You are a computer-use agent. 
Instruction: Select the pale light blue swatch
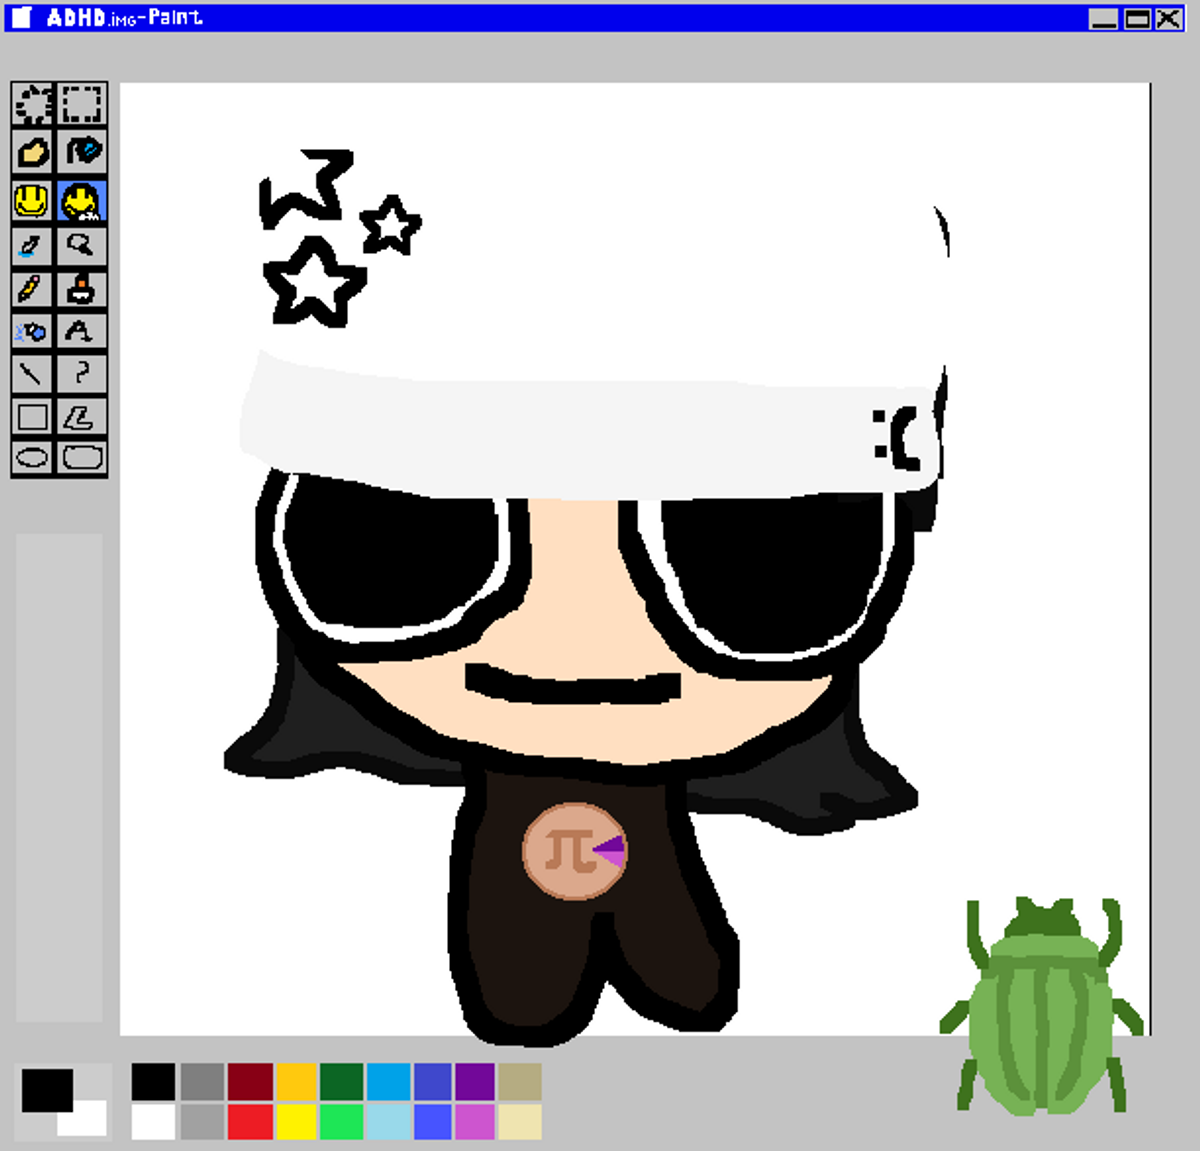pyautogui.click(x=388, y=1122)
